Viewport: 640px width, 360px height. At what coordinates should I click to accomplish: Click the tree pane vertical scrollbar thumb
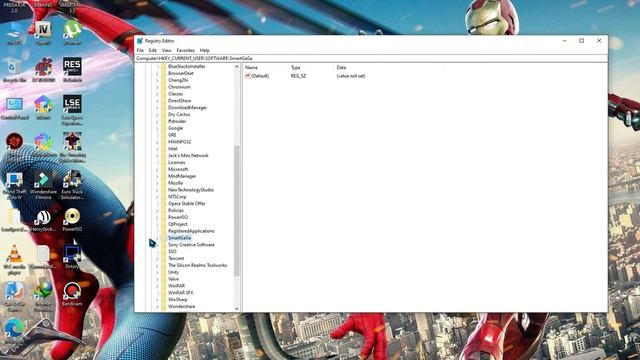[x=236, y=211]
